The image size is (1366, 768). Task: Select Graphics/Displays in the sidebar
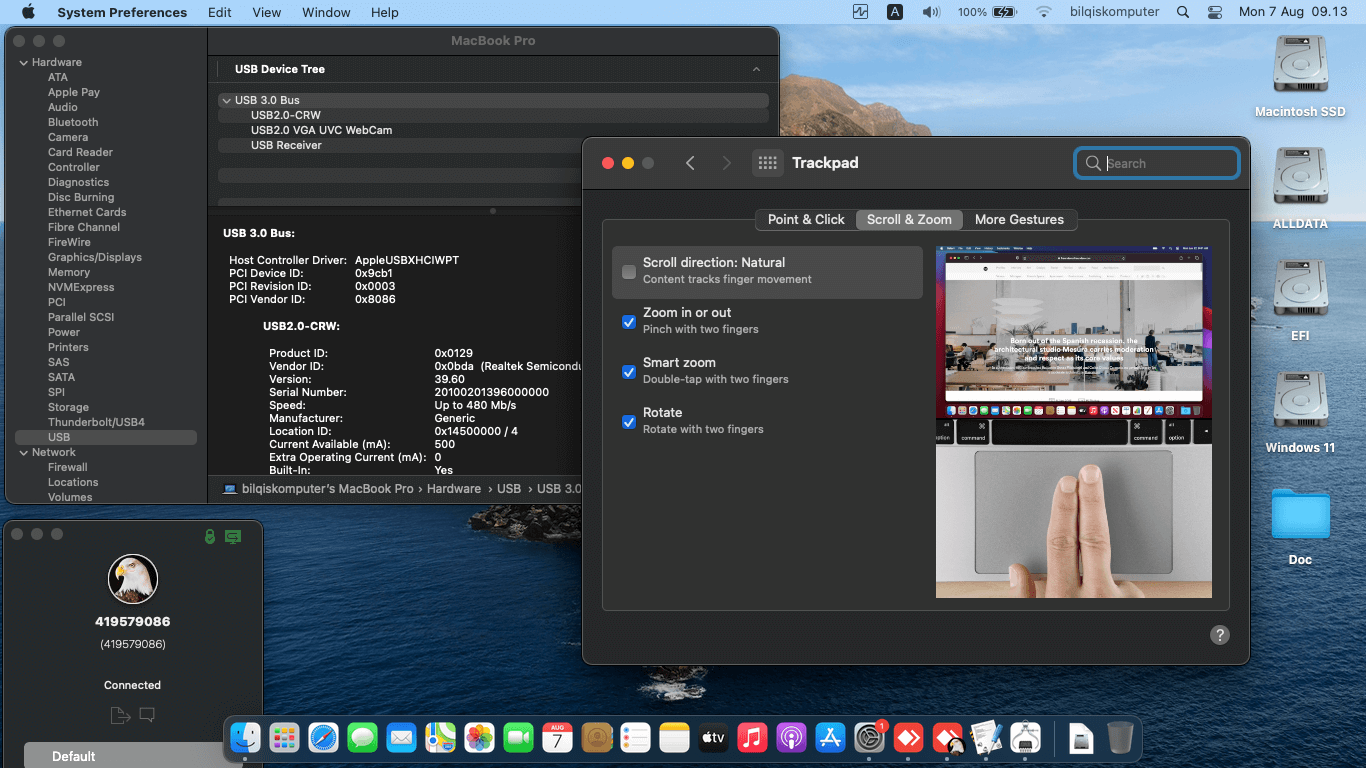(x=95, y=257)
